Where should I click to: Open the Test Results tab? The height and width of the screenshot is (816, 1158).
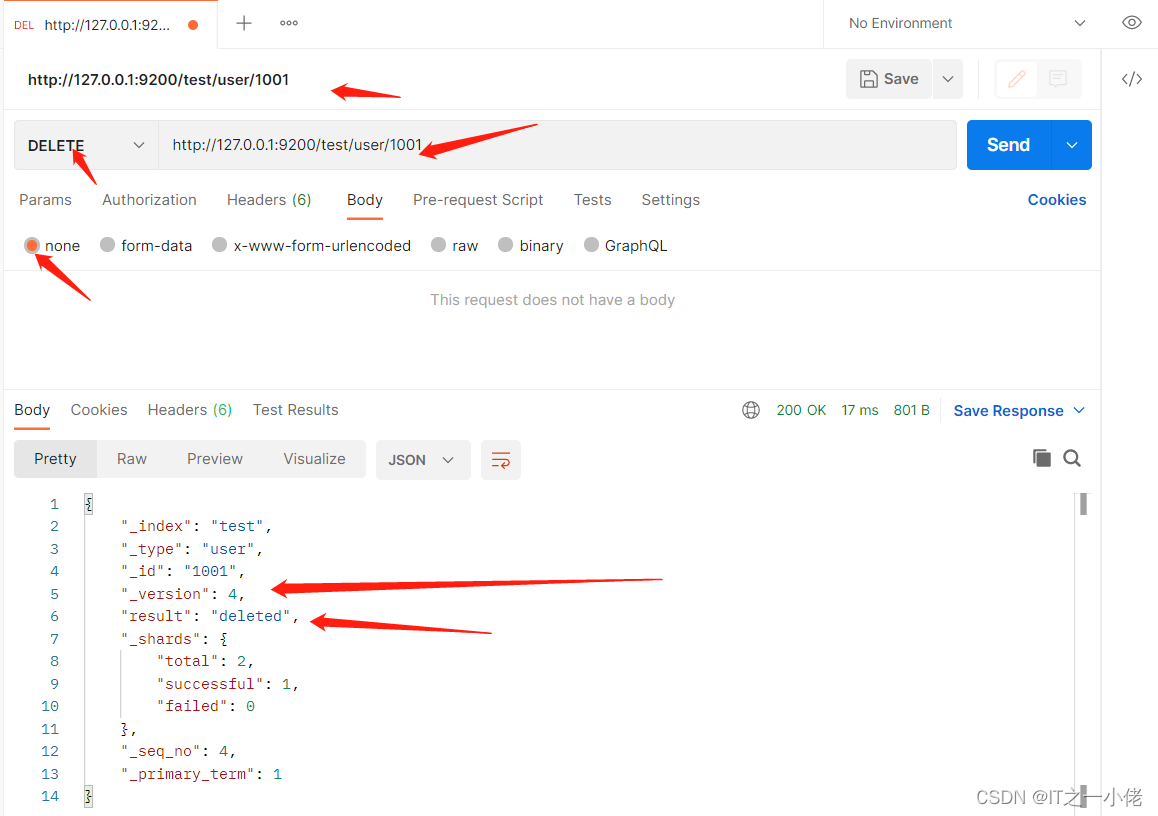pyautogui.click(x=295, y=410)
